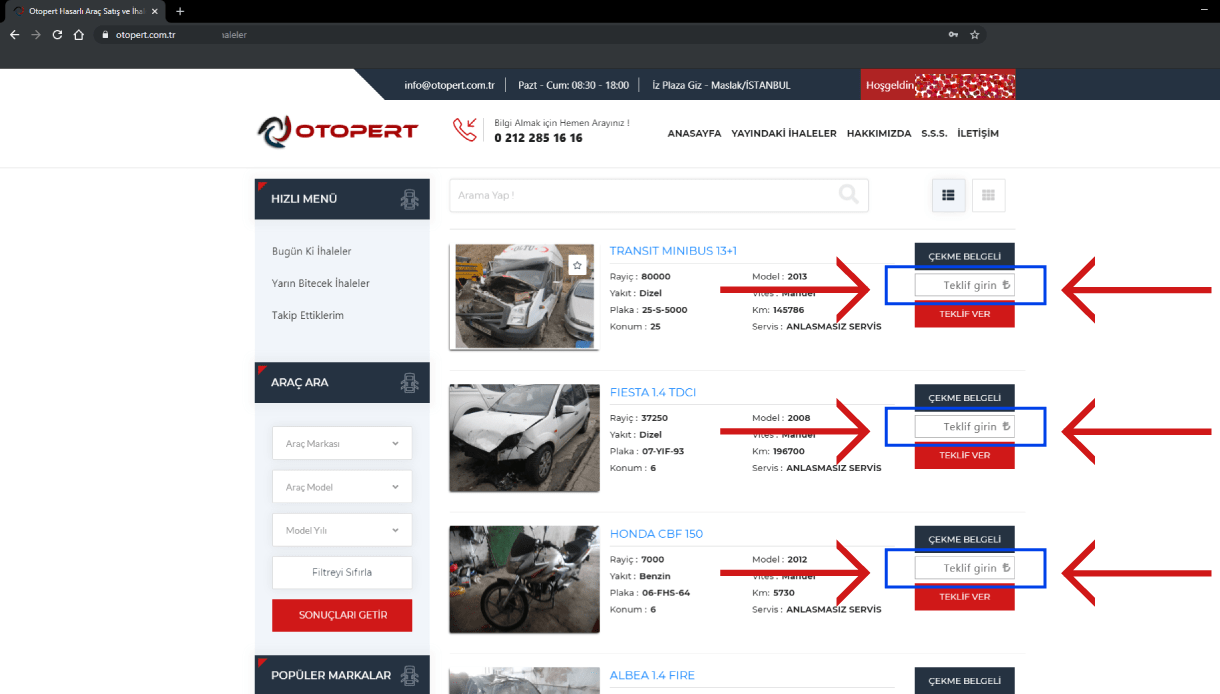This screenshot has height=694, width=1220.
Task: Open the Araç Markası dropdown
Action: (x=342, y=443)
